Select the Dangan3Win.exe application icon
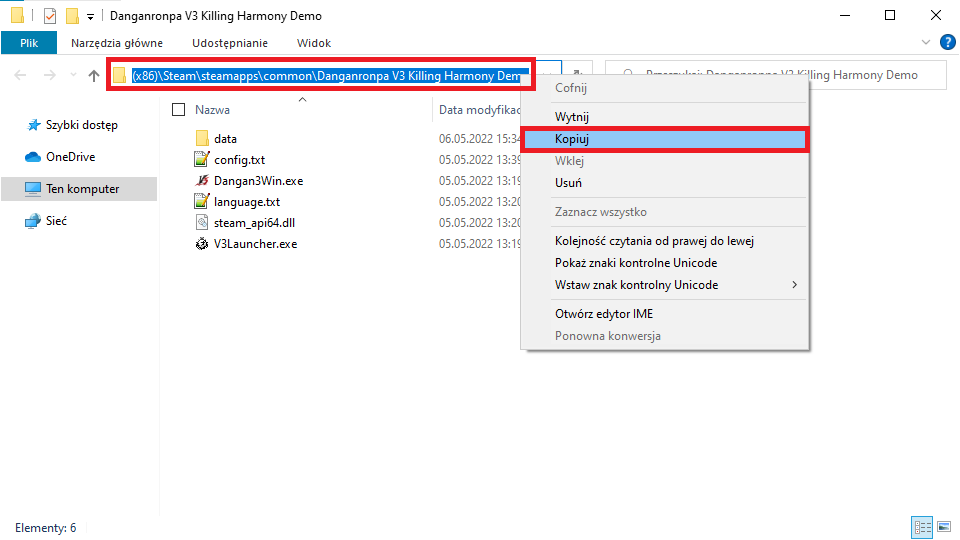 (201, 181)
